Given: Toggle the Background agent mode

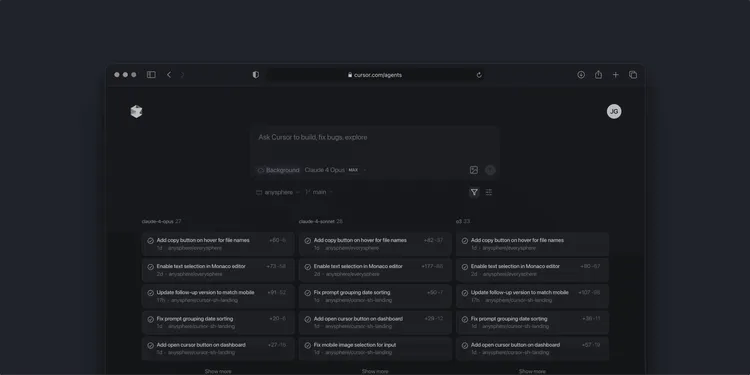Looking at the screenshot, I should pos(278,170).
